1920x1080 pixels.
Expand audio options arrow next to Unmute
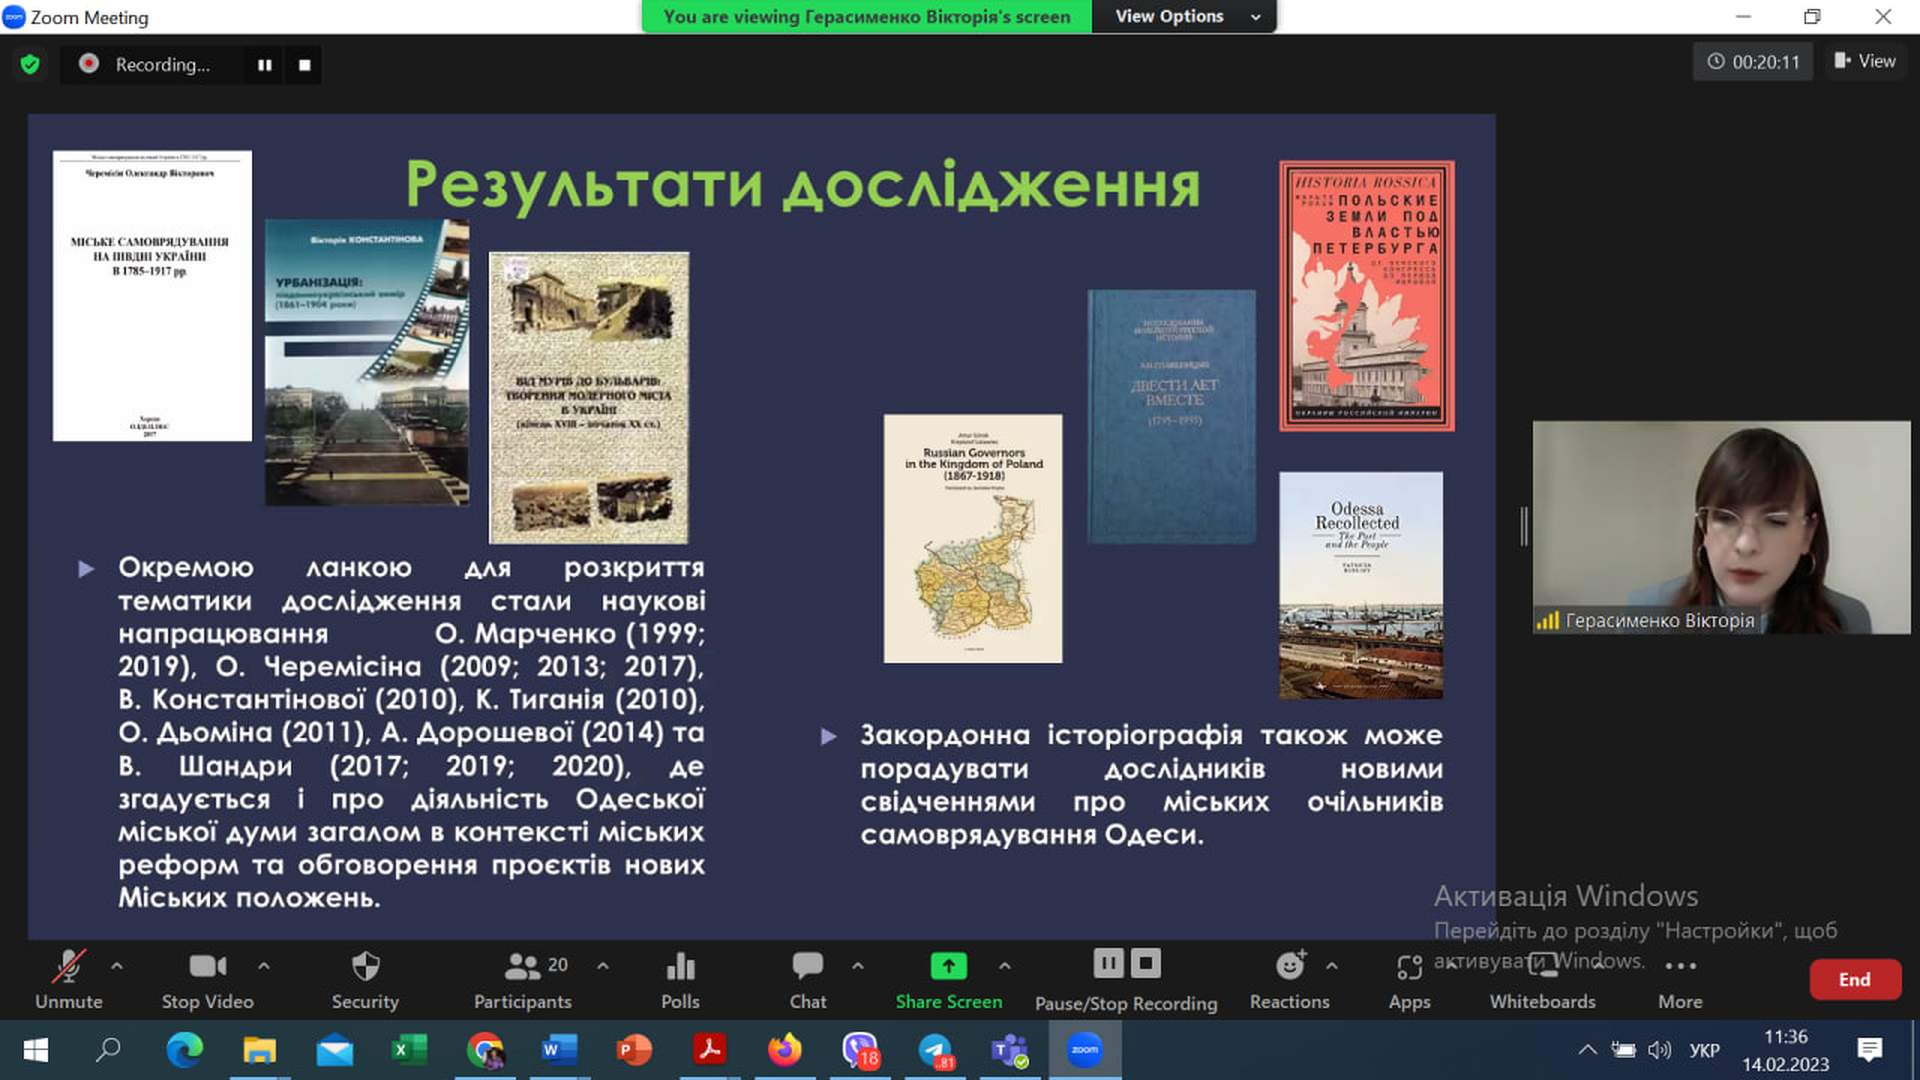[117, 966]
